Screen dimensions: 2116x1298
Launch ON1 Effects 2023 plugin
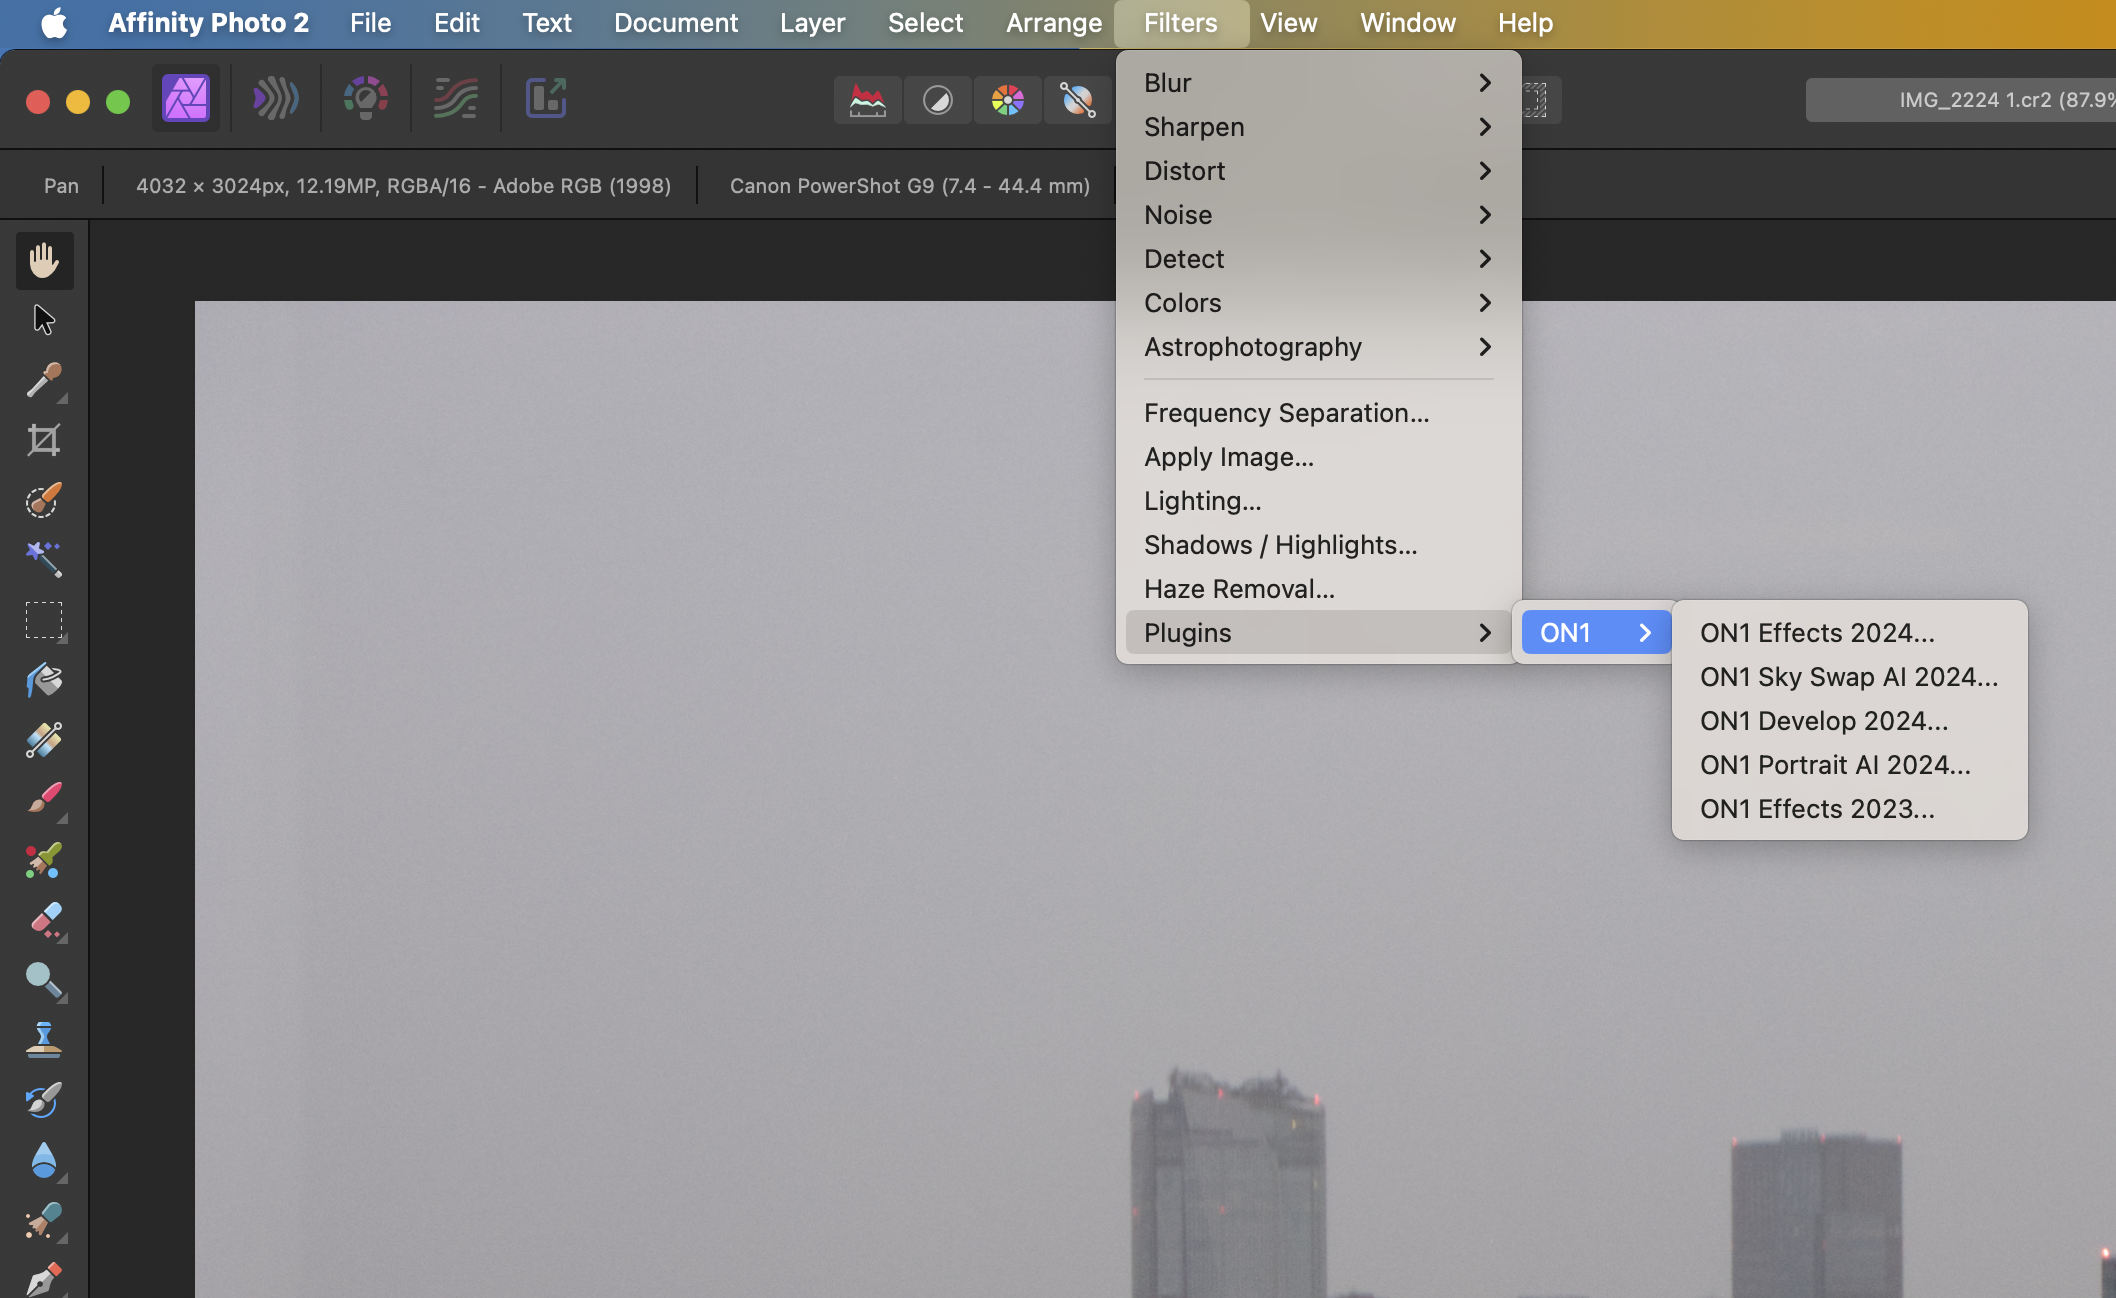coord(1849,809)
